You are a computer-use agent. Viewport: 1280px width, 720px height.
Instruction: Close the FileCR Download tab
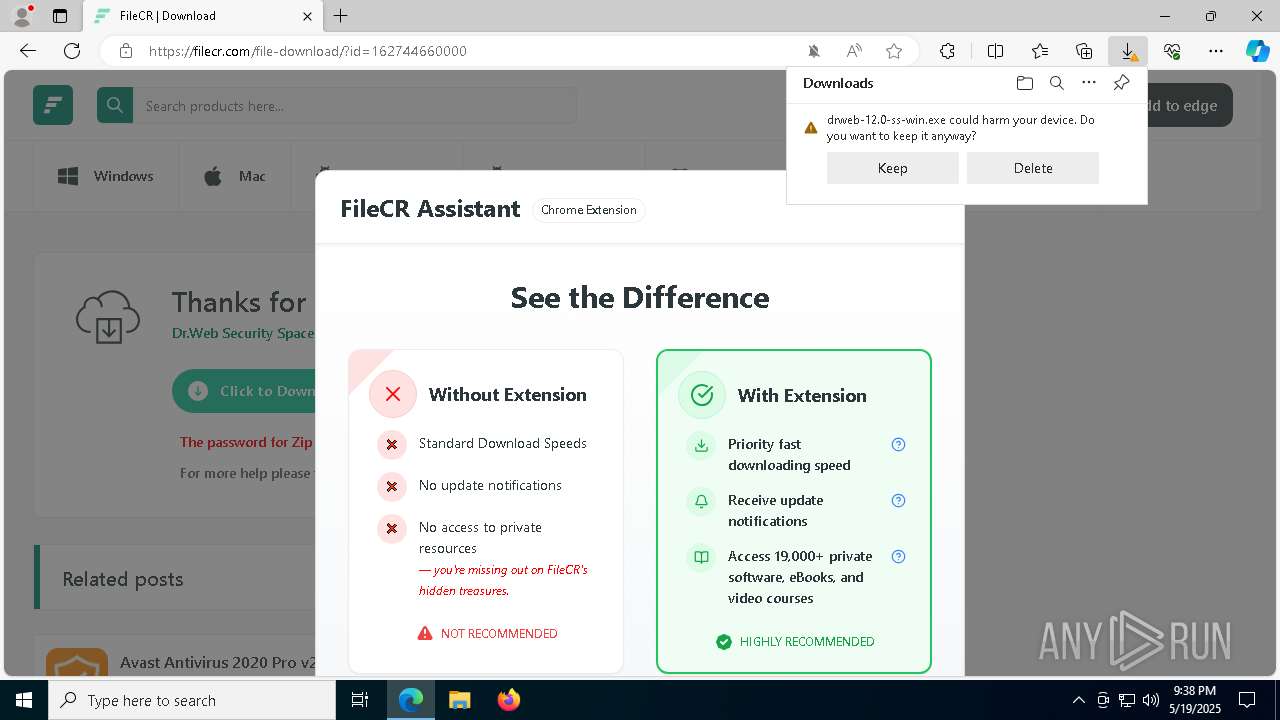tap(307, 16)
